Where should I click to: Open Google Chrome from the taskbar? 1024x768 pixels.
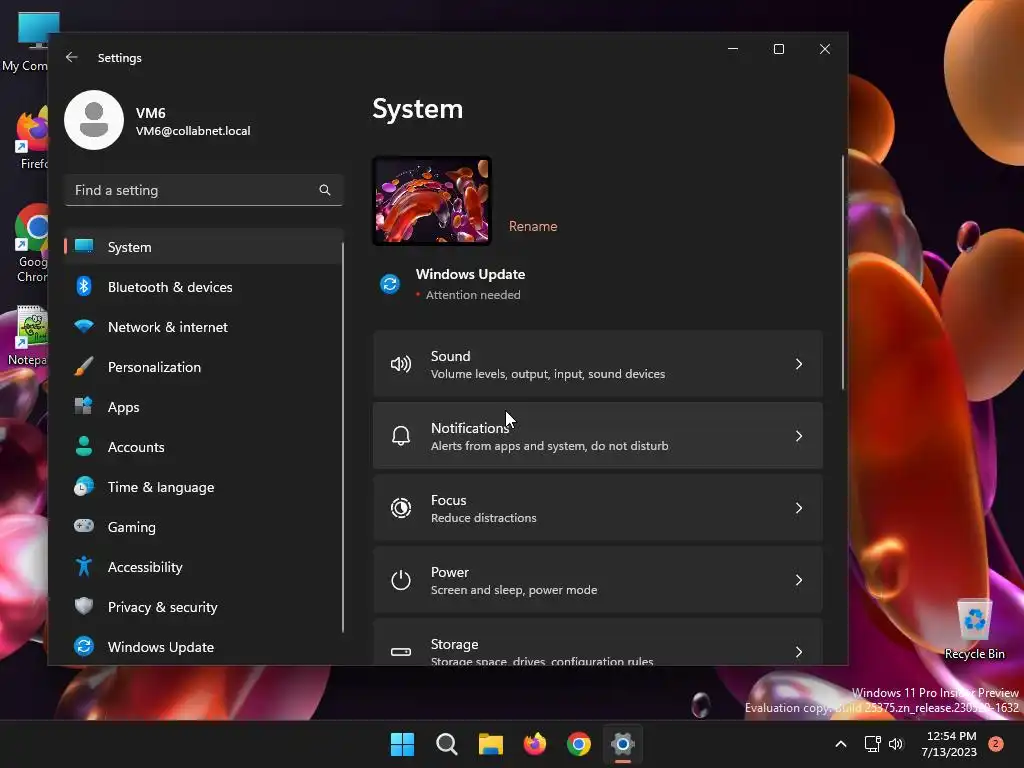(x=579, y=744)
